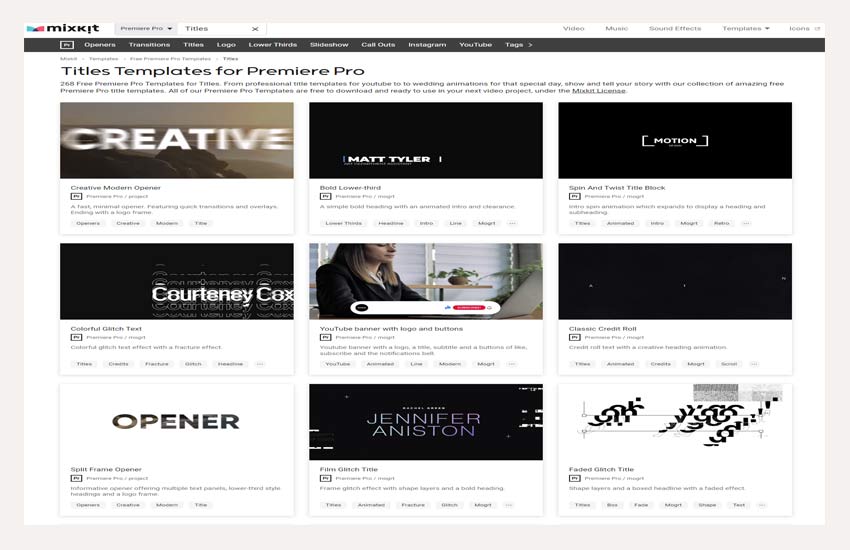Expand more tags on Bold Lower-third card

coord(512,223)
